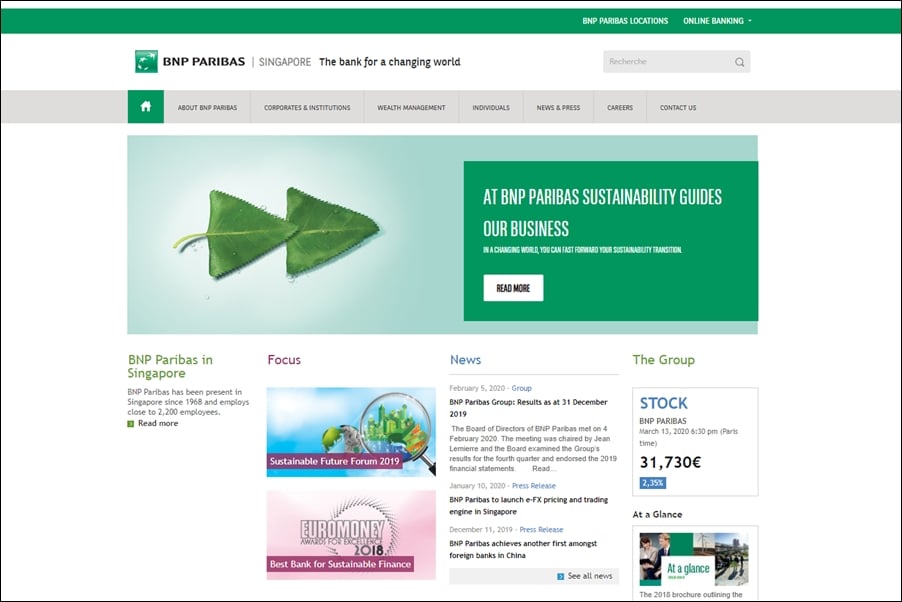
Task: Open Results as at 31 December 2019 article
Action: pyautogui.click(x=528, y=408)
